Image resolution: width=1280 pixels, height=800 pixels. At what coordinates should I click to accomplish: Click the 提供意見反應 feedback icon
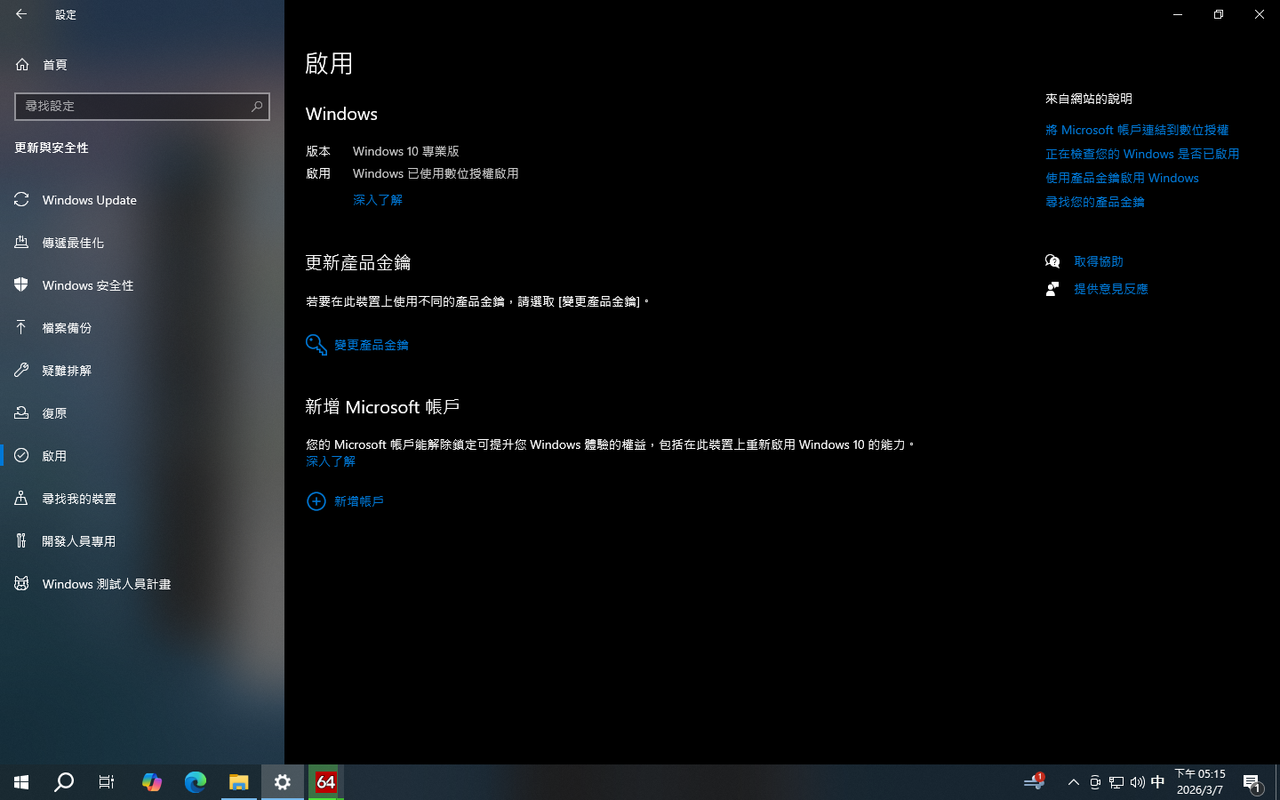coord(1053,288)
